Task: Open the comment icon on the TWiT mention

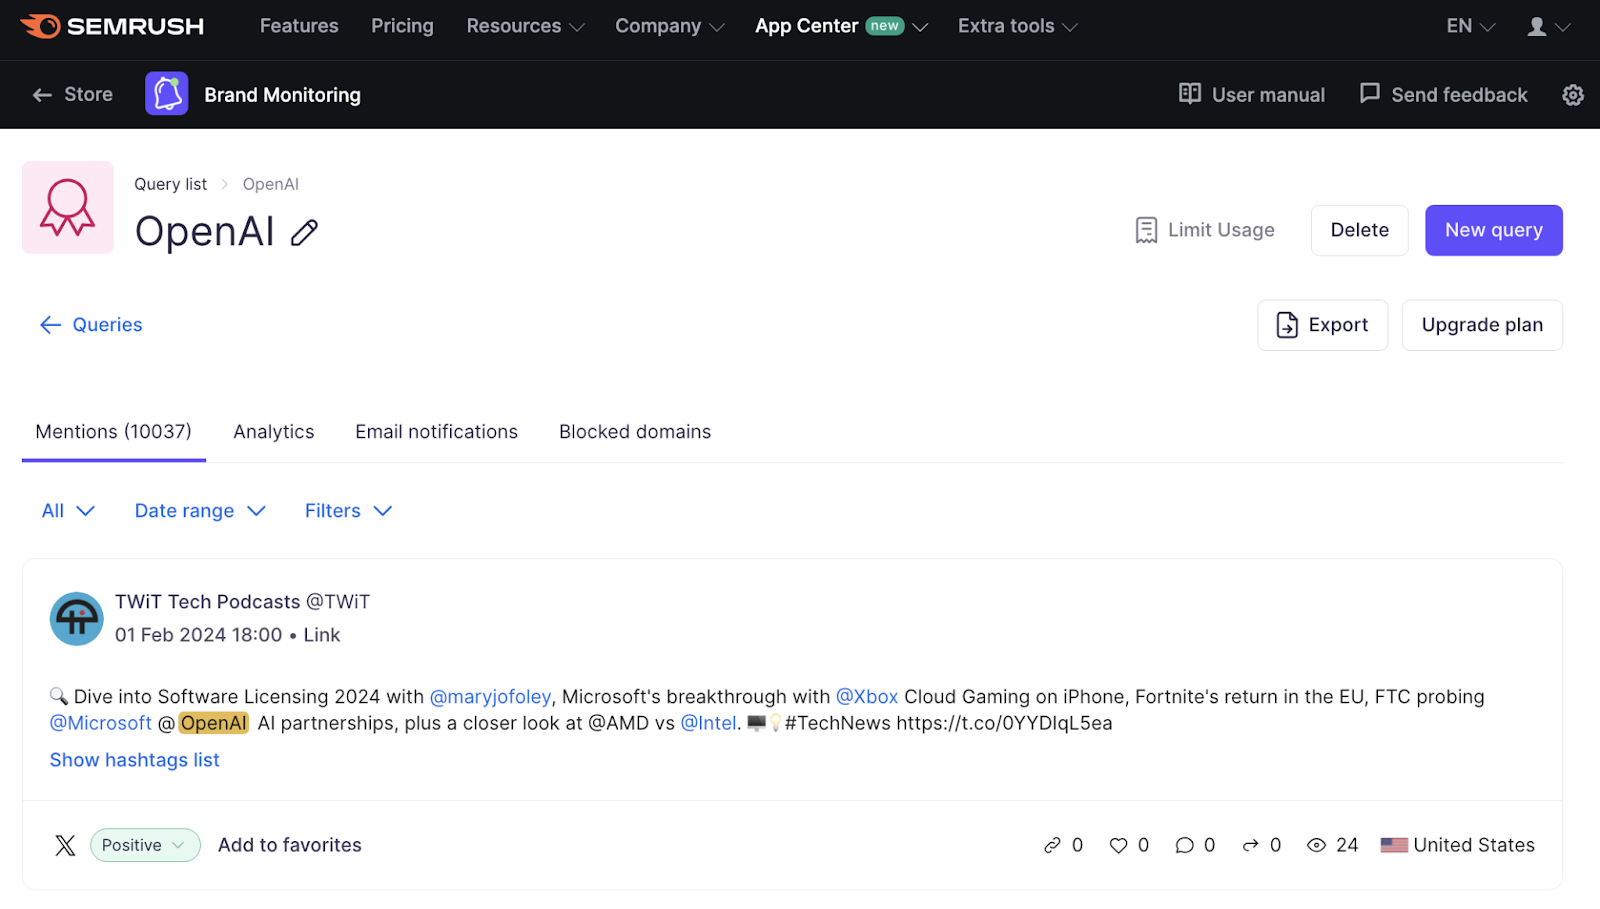Action: [1184, 845]
